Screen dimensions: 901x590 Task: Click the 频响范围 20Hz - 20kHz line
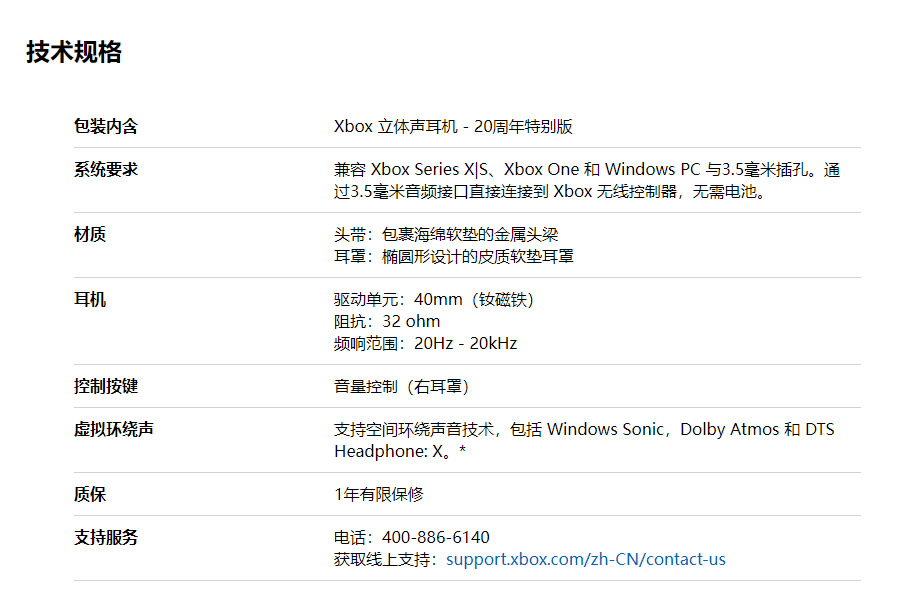tap(425, 343)
